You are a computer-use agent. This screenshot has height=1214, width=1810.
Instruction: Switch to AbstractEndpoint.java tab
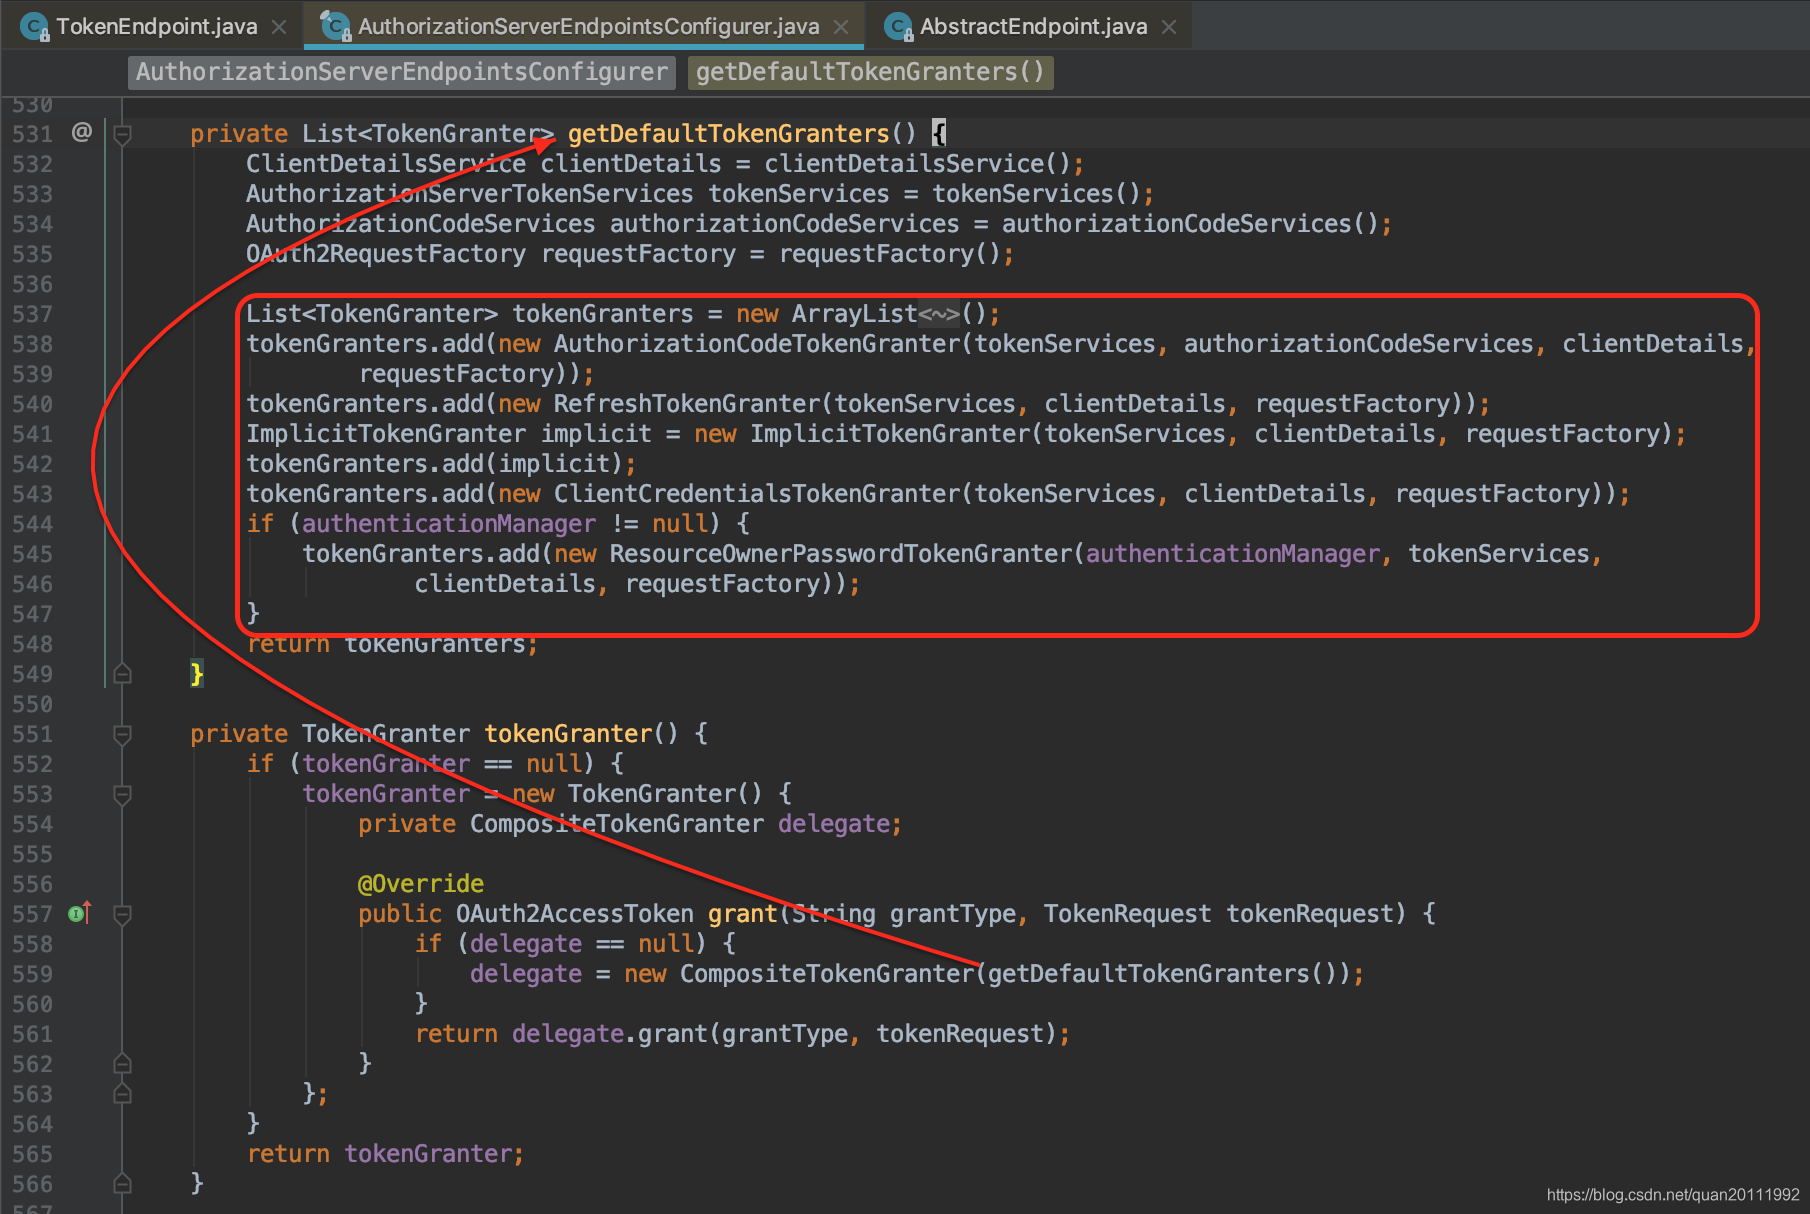(1033, 27)
